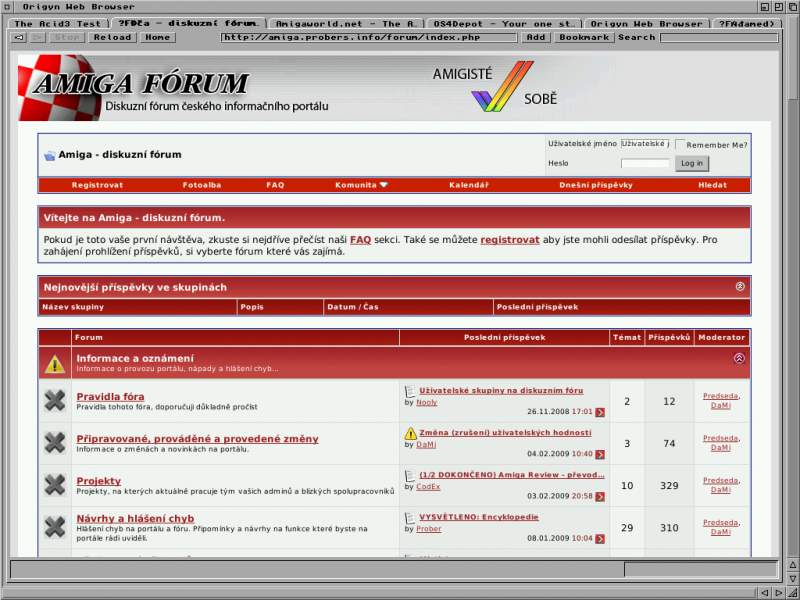Open user Prober profile link
800x600 pixels.
click(429, 529)
